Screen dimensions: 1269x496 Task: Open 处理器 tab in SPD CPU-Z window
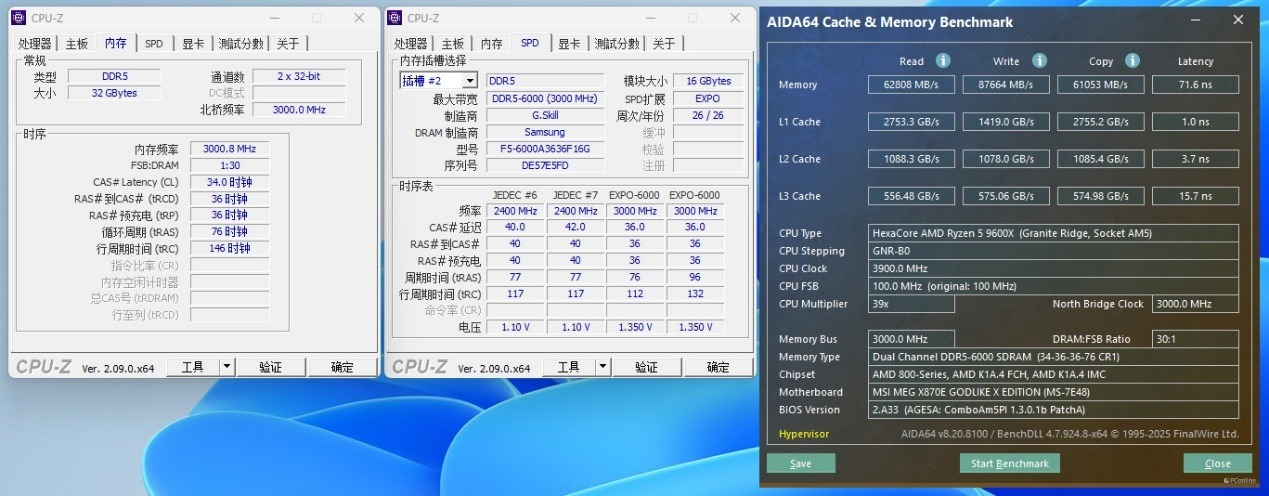pyautogui.click(x=411, y=44)
